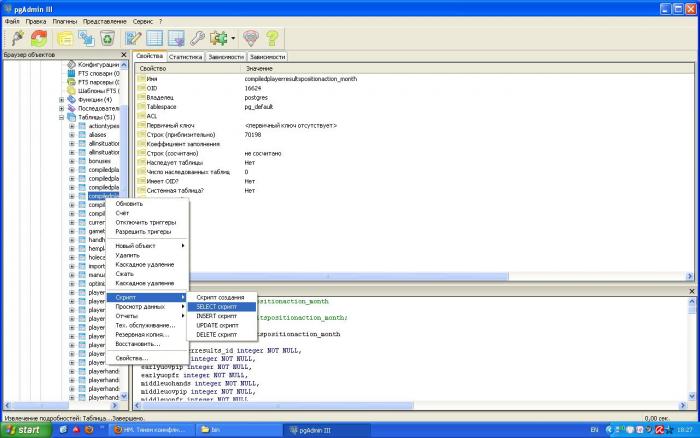Open the Отчёты submenu
The width and height of the screenshot is (700, 438).
pos(147,316)
